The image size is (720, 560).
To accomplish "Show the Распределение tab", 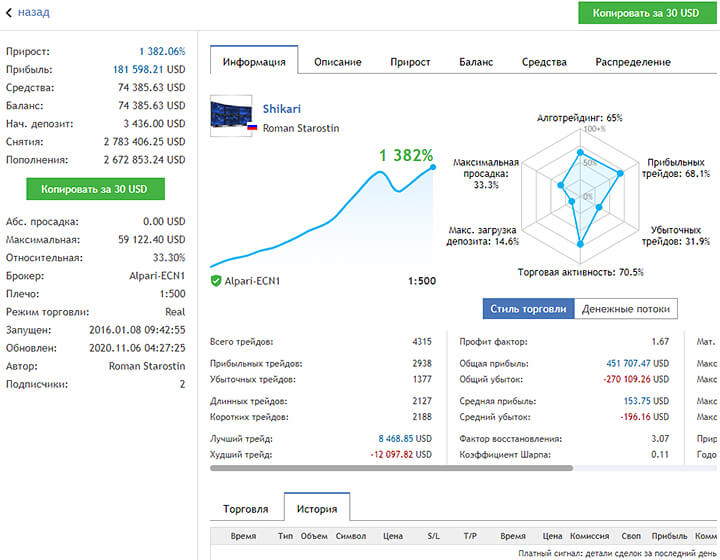I will tap(633, 62).
